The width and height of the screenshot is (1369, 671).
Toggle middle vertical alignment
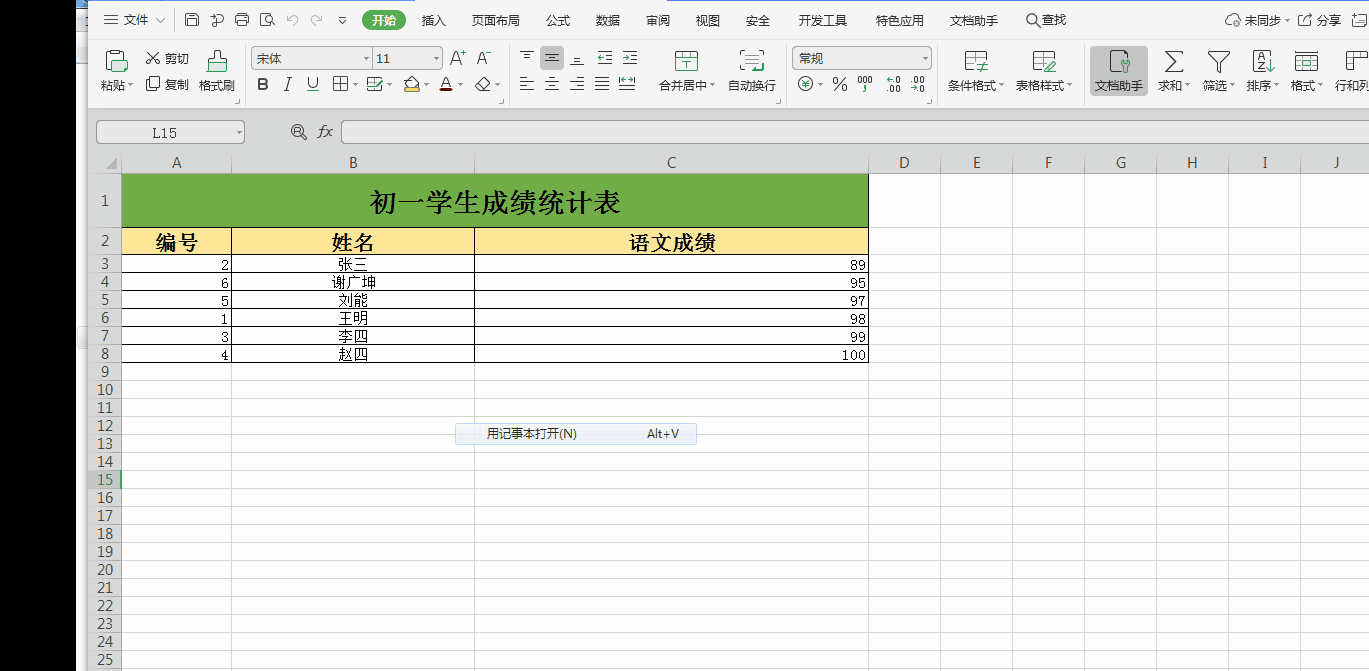pyautogui.click(x=552, y=58)
